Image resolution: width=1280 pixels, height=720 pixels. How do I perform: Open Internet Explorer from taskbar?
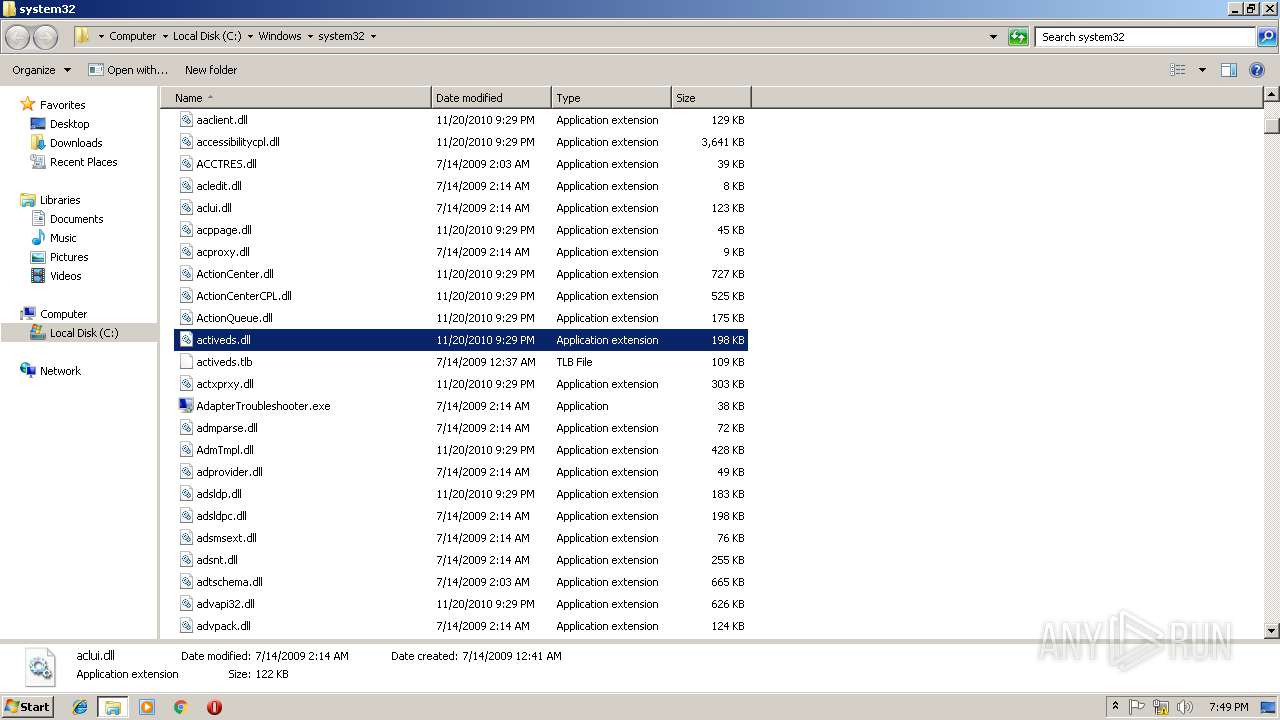(x=80, y=707)
